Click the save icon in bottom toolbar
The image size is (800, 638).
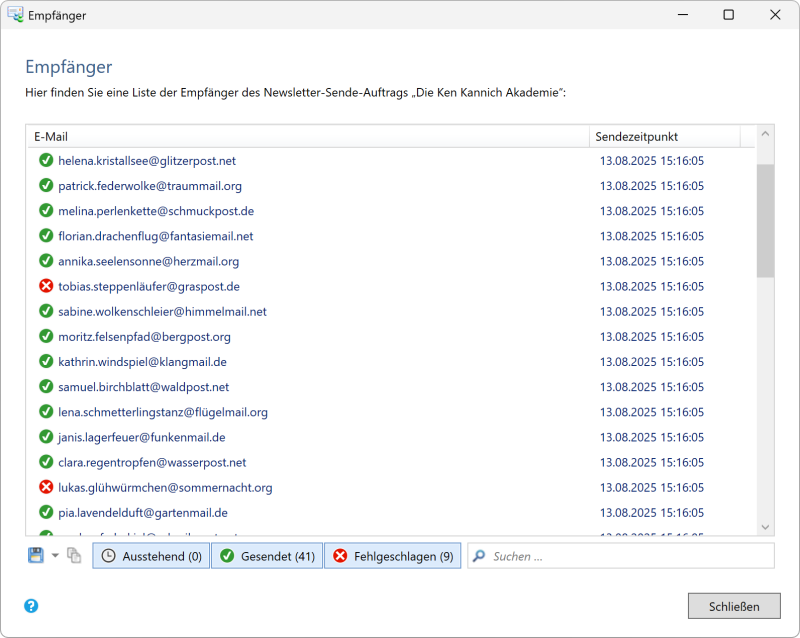(x=36, y=556)
